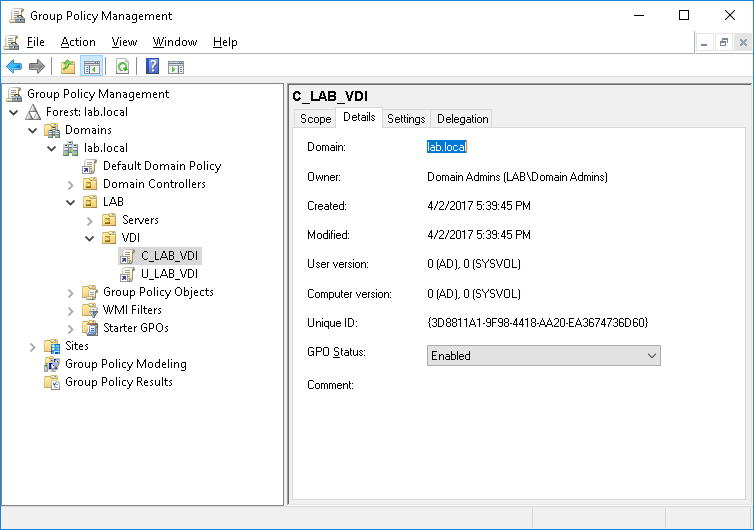Select the Default Domain Policy GPO link
The height and width of the screenshot is (530, 754).
coord(161,166)
